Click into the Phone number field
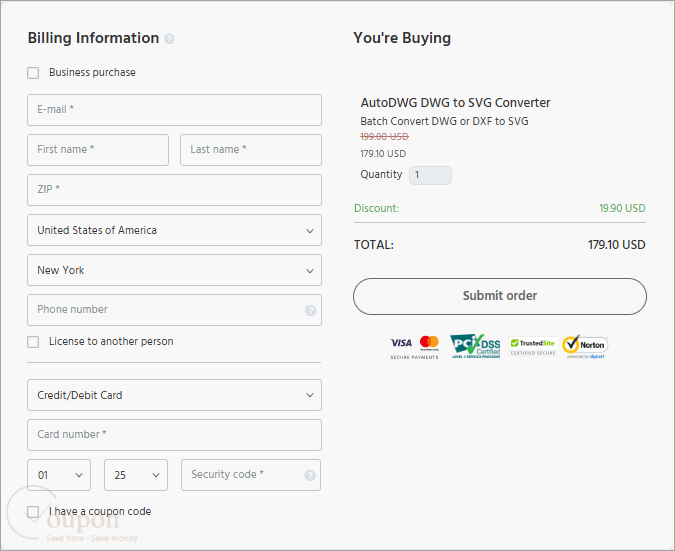The height and width of the screenshot is (551, 675). (x=174, y=310)
